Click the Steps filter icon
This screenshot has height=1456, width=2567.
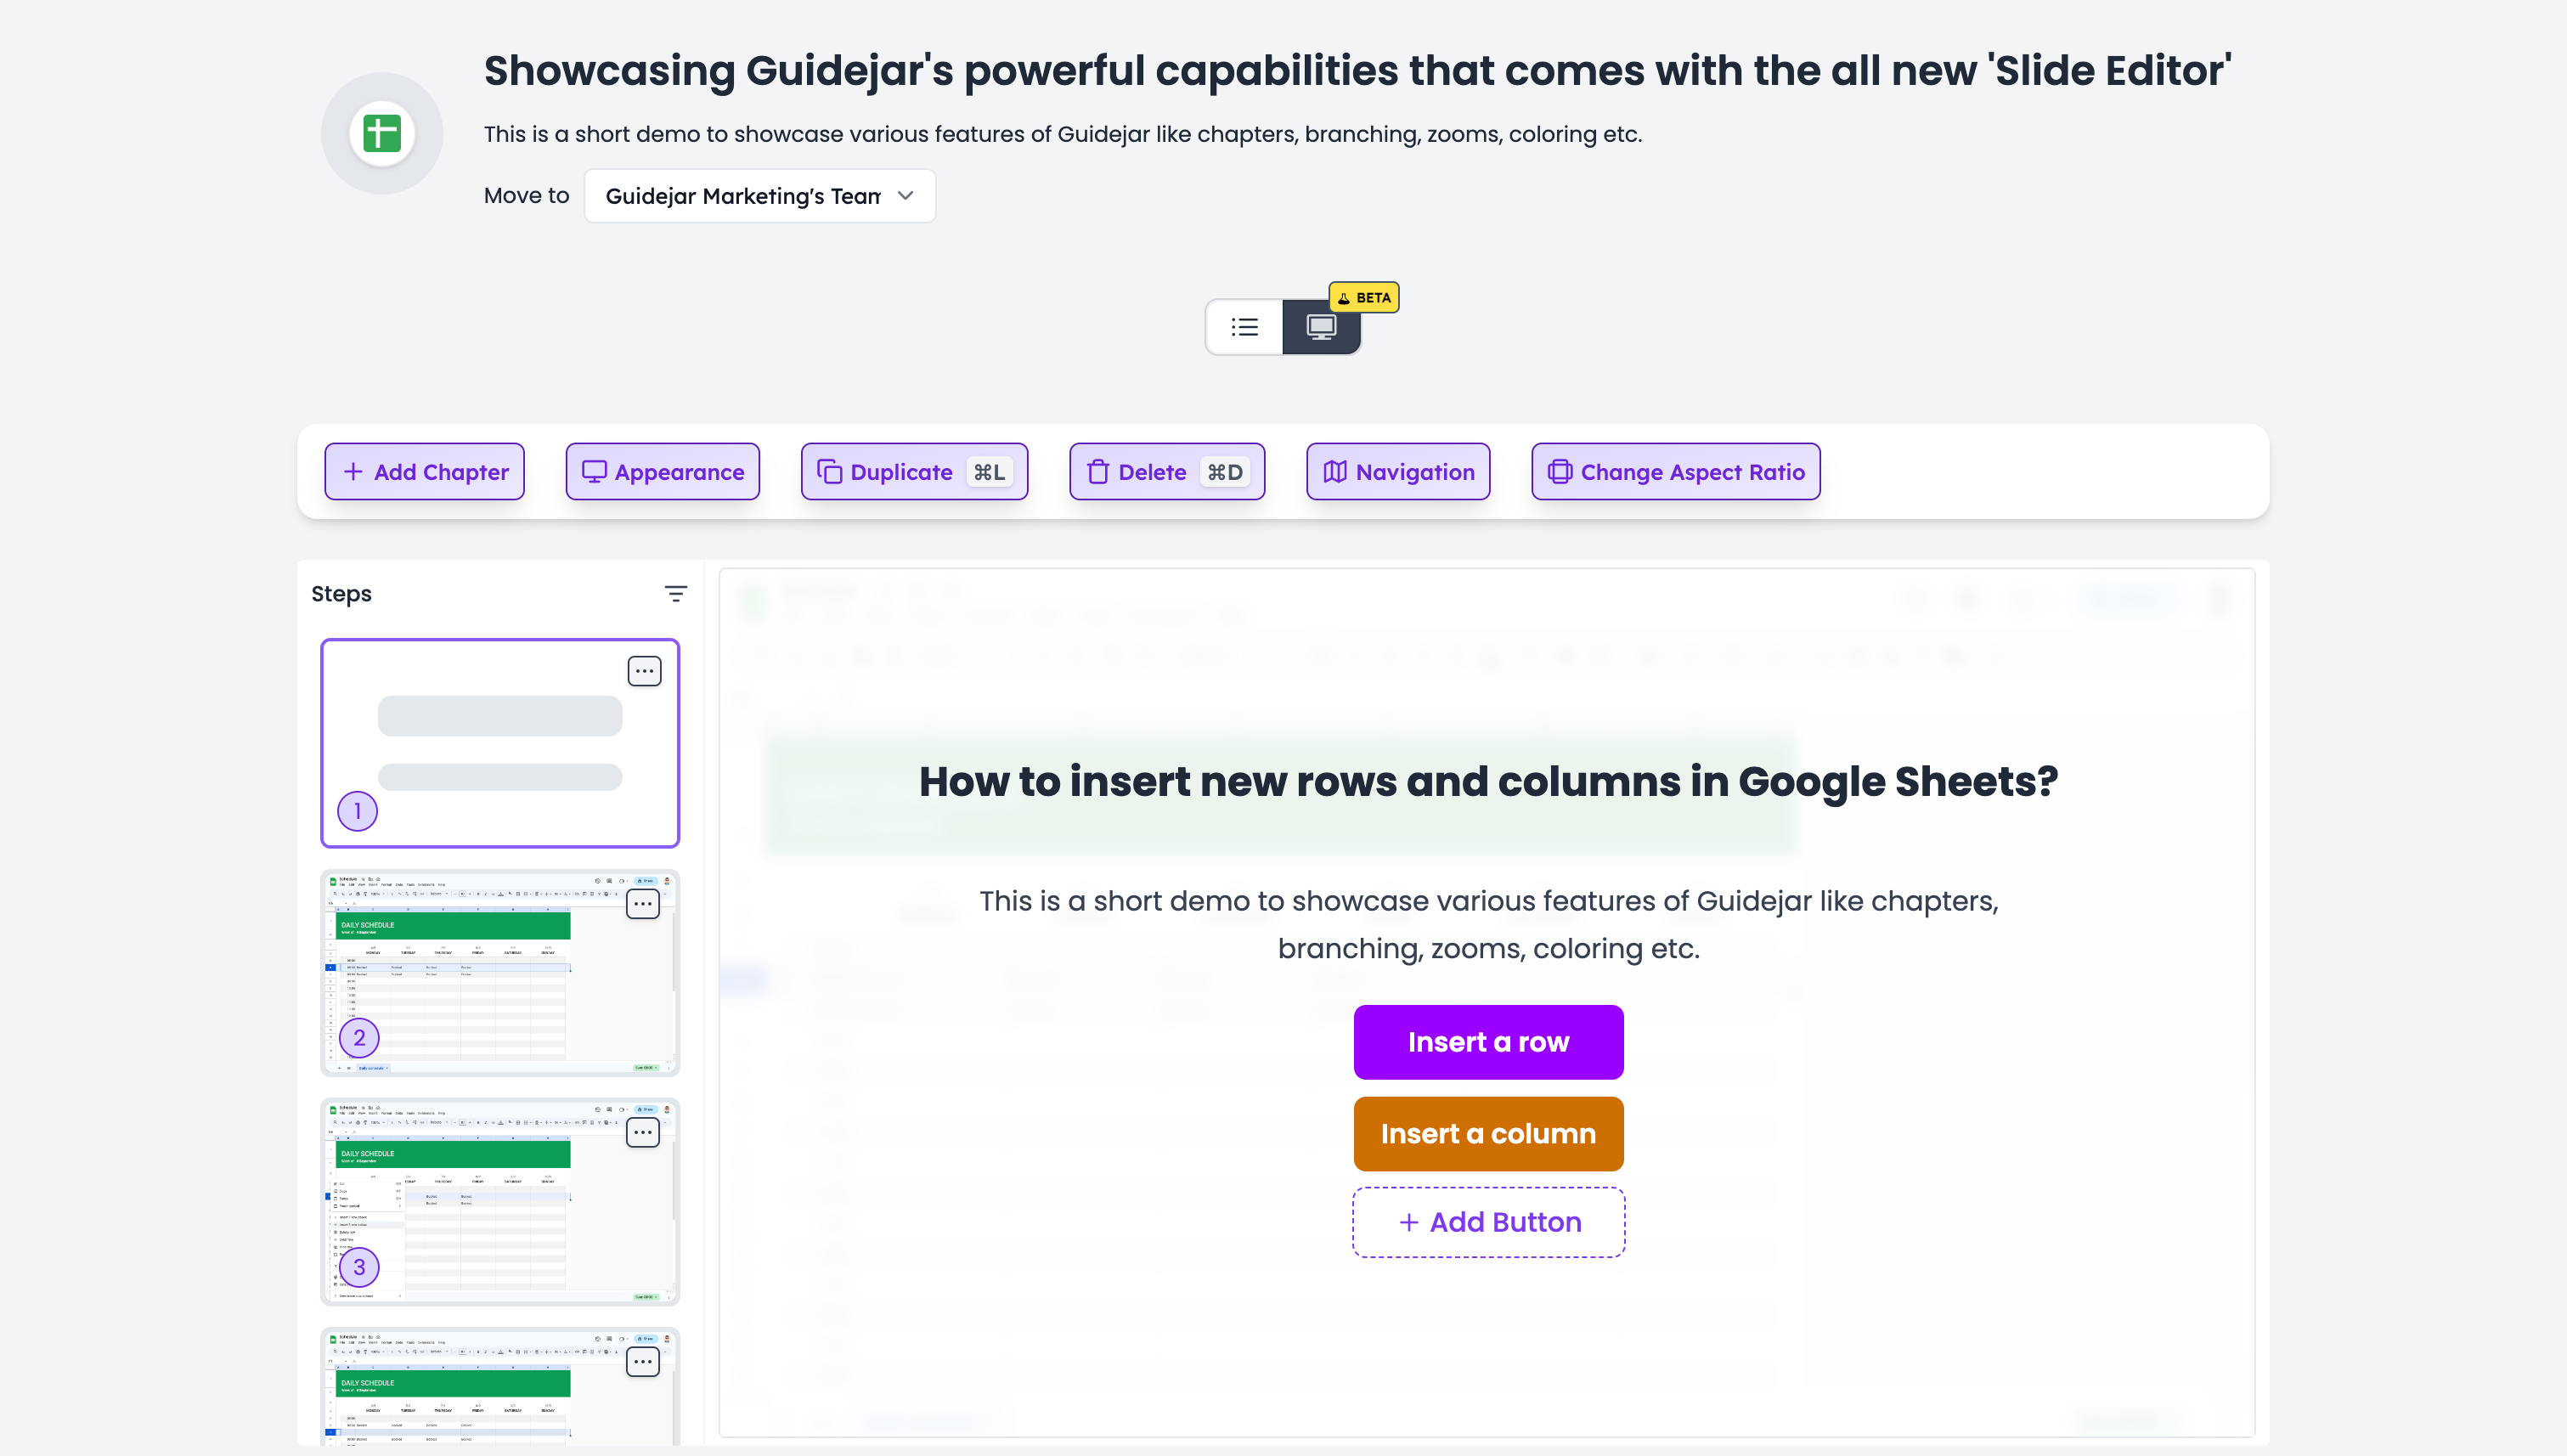(675, 594)
